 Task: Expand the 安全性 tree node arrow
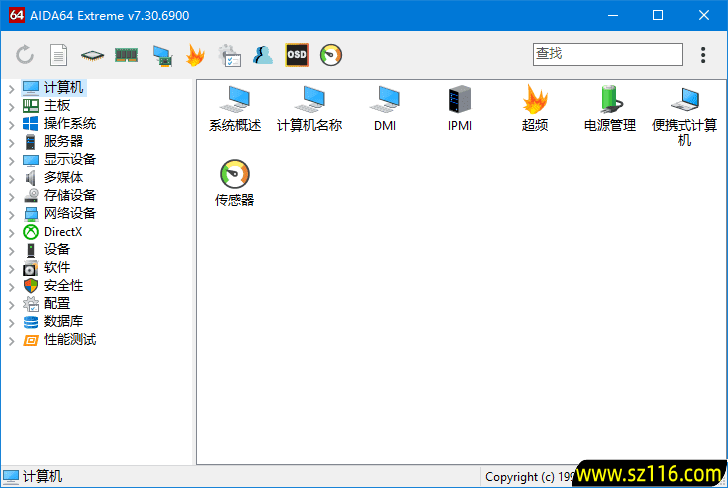point(12,286)
